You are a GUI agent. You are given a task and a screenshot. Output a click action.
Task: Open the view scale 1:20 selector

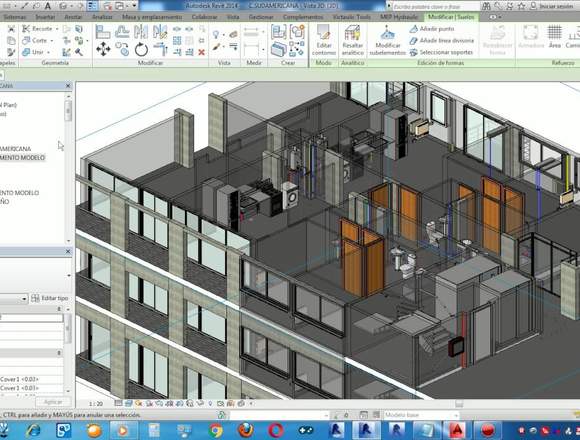pyautogui.click(x=96, y=403)
